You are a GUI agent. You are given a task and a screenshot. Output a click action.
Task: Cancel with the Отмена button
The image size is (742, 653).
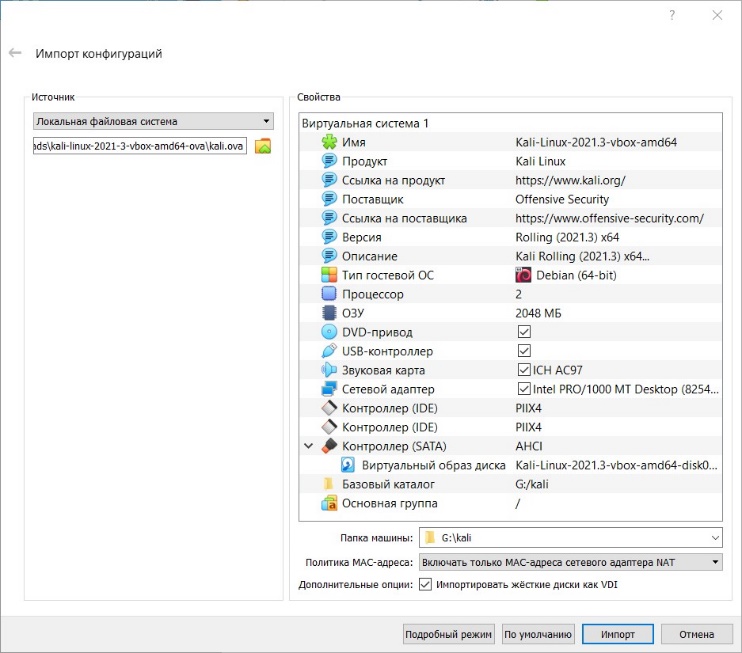(x=697, y=634)
